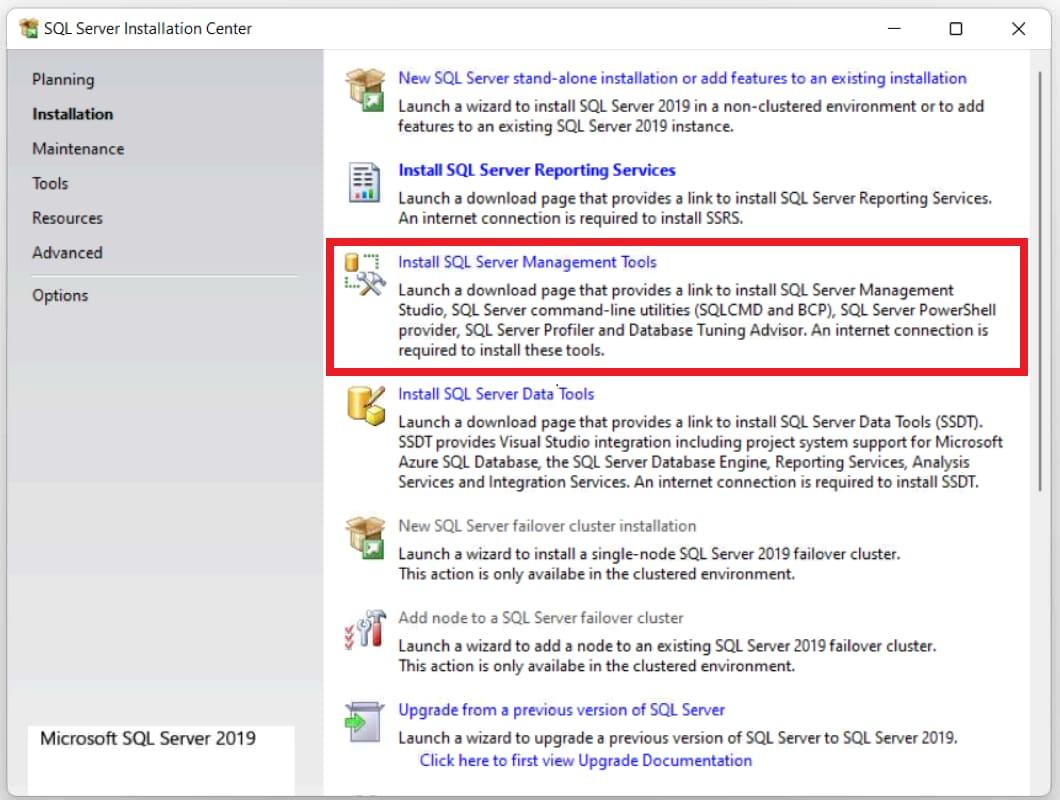The width and height of the screenshot is (1060, 800).
Task: Select the Installation section in sidebar
Action: click(72, 114)
